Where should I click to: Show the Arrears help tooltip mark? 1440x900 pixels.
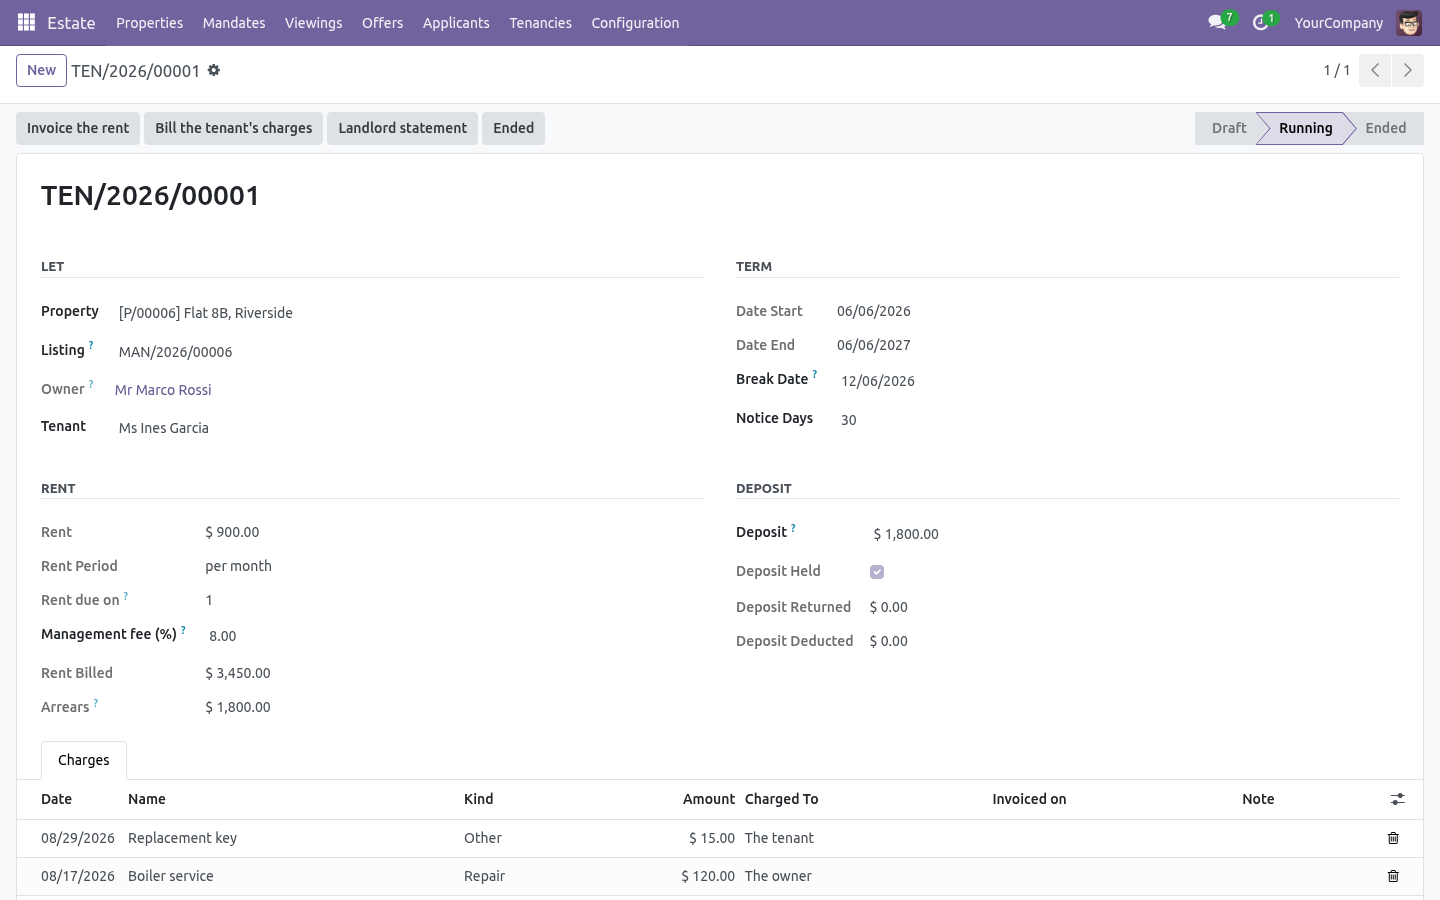tap(95, 703)
